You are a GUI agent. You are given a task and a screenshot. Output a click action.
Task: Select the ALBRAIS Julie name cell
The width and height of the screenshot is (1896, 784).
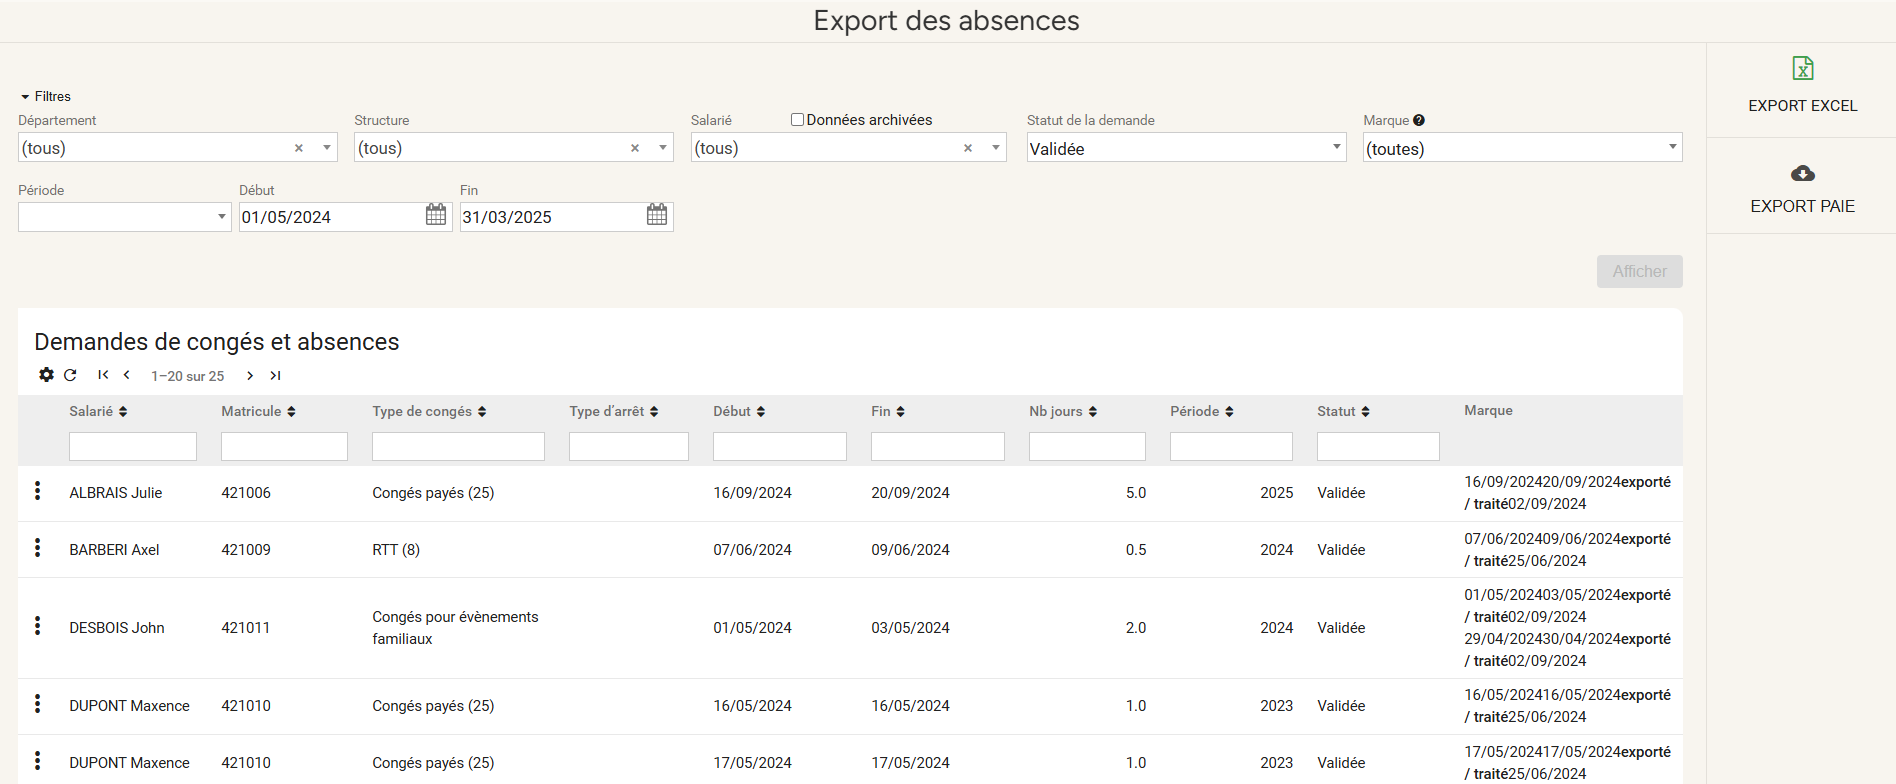[x=115, y=493]
